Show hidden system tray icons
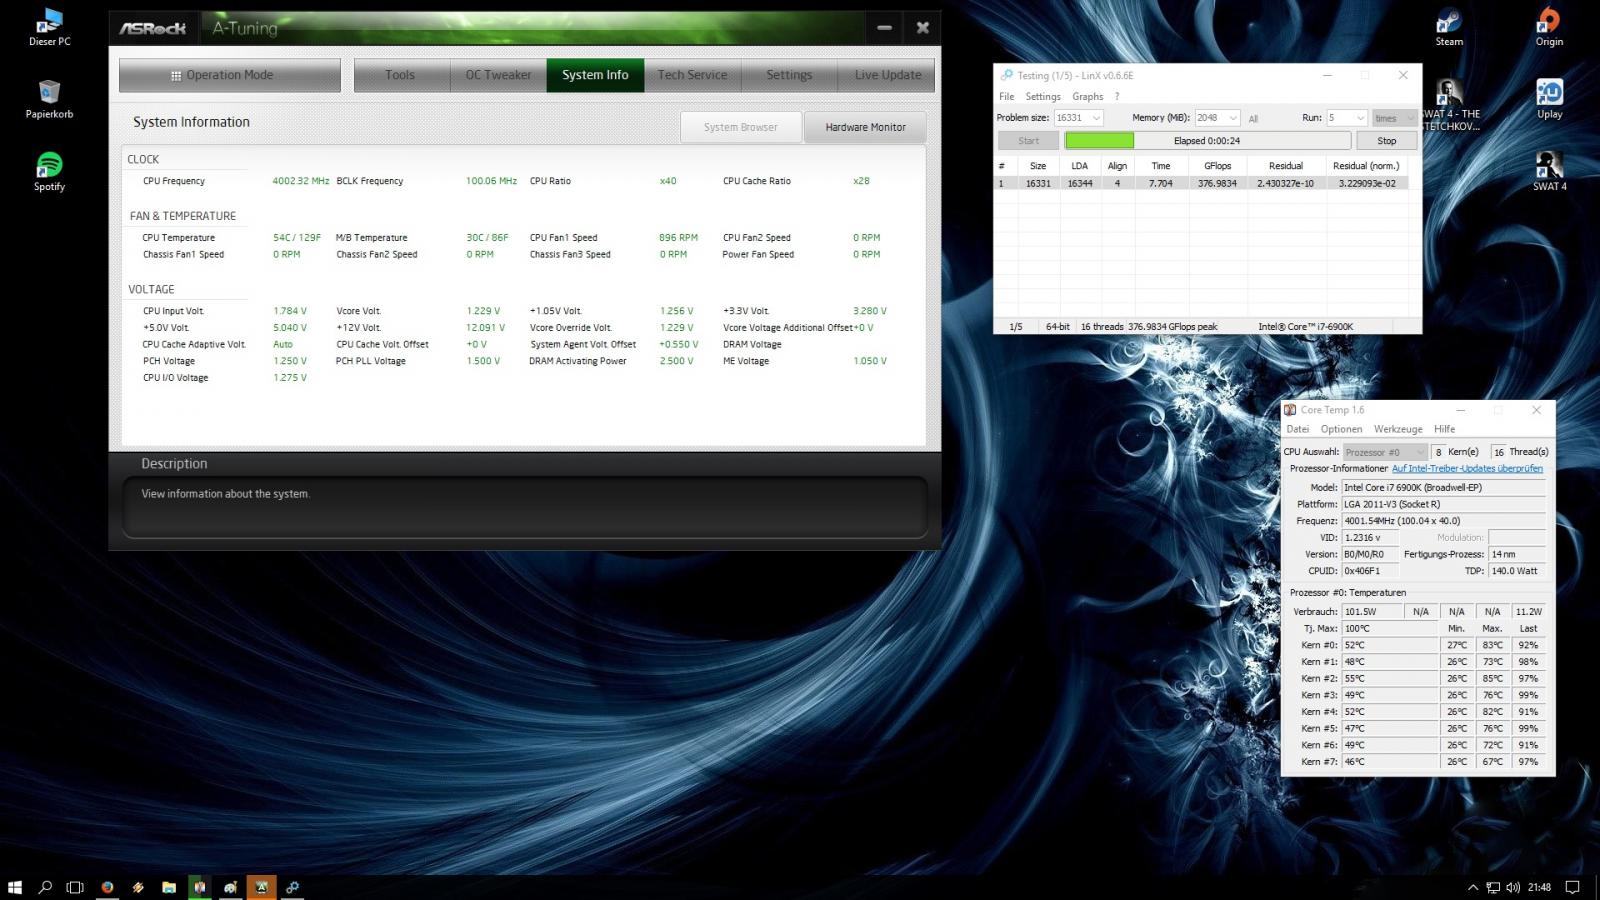Screen dimensions: 1600x900 point(1472,887)
